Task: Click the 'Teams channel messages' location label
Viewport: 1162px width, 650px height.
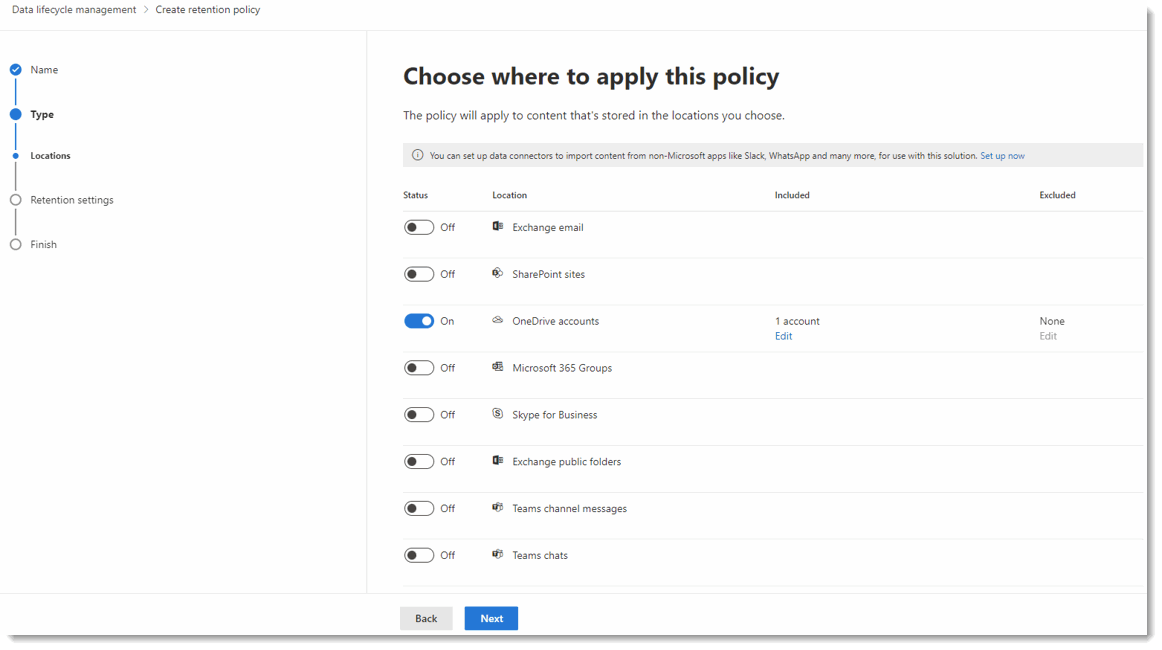Action: (x=570, y=508)
